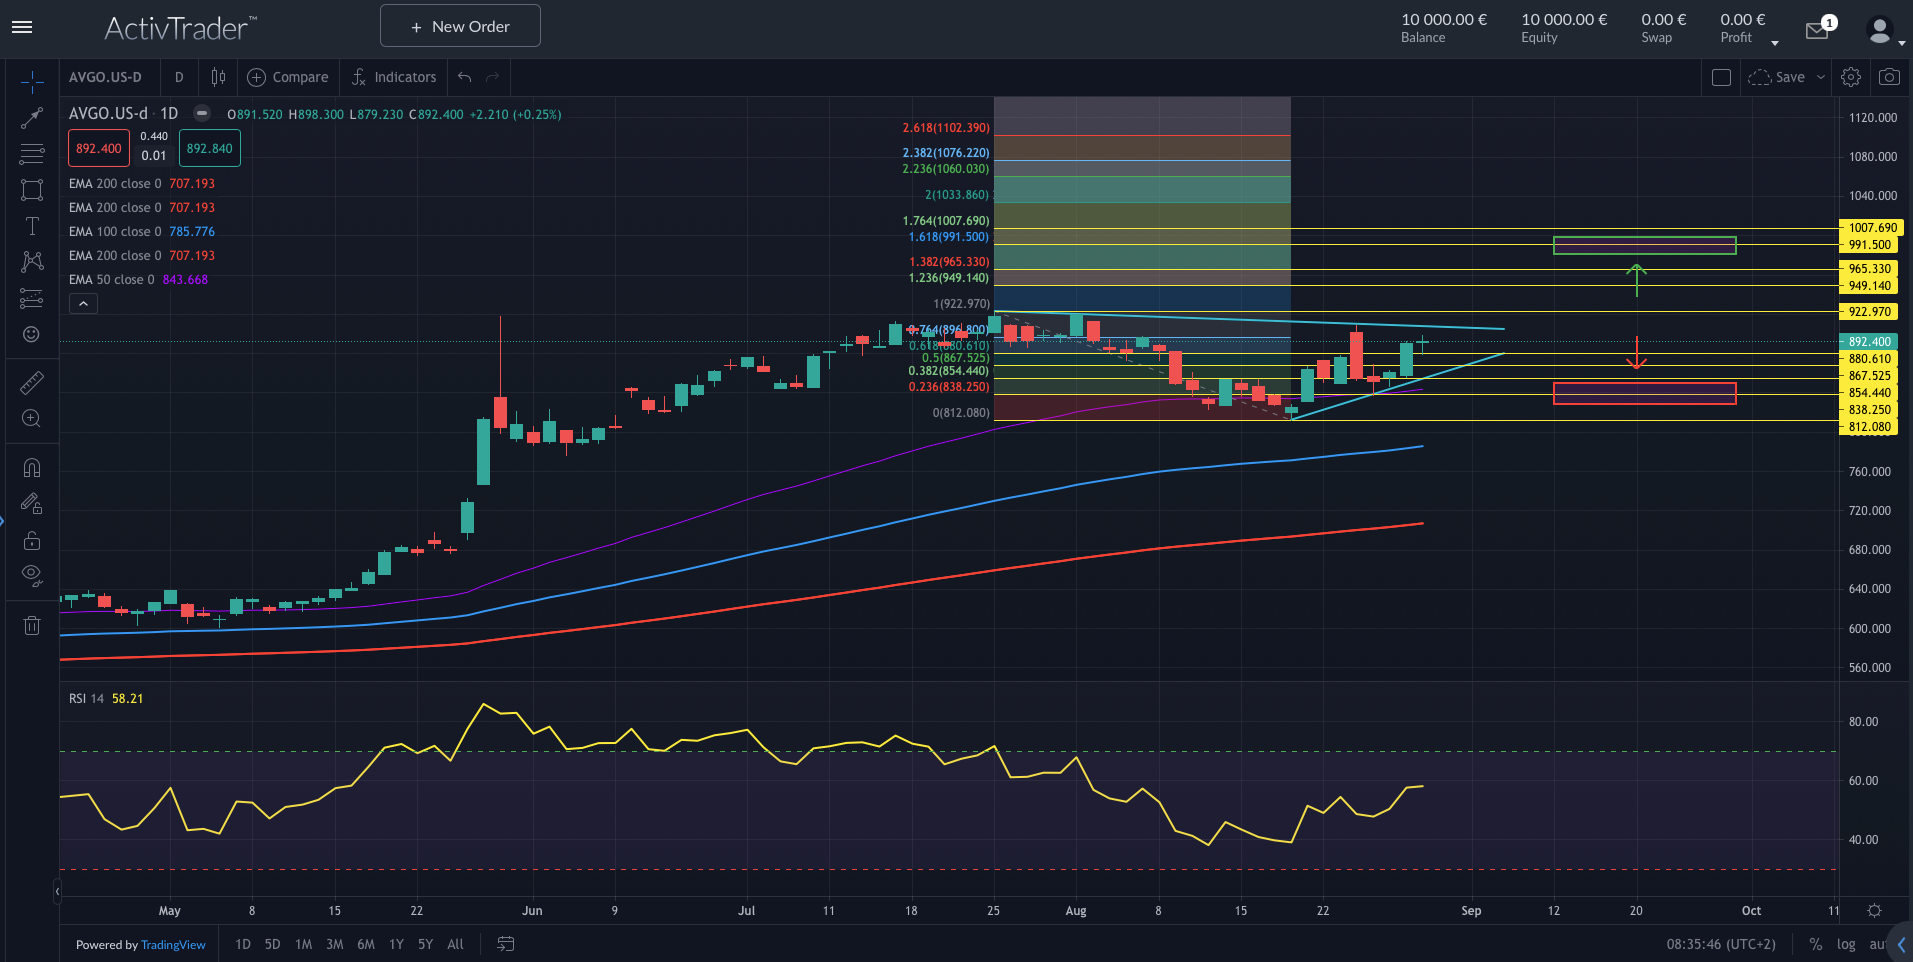Select the ruler measure tool

32,383
